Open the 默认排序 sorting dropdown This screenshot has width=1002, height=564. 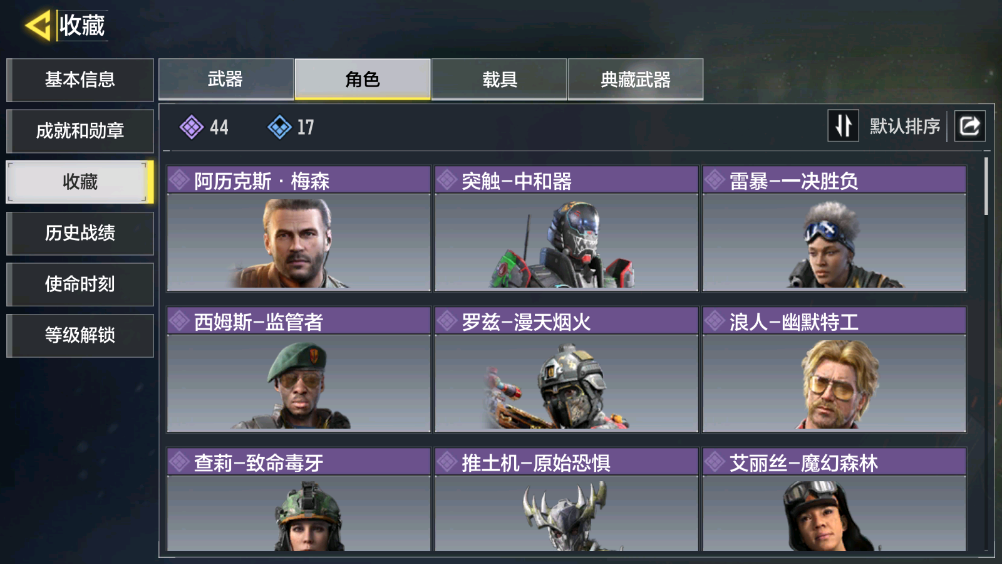tap(904, 126)
